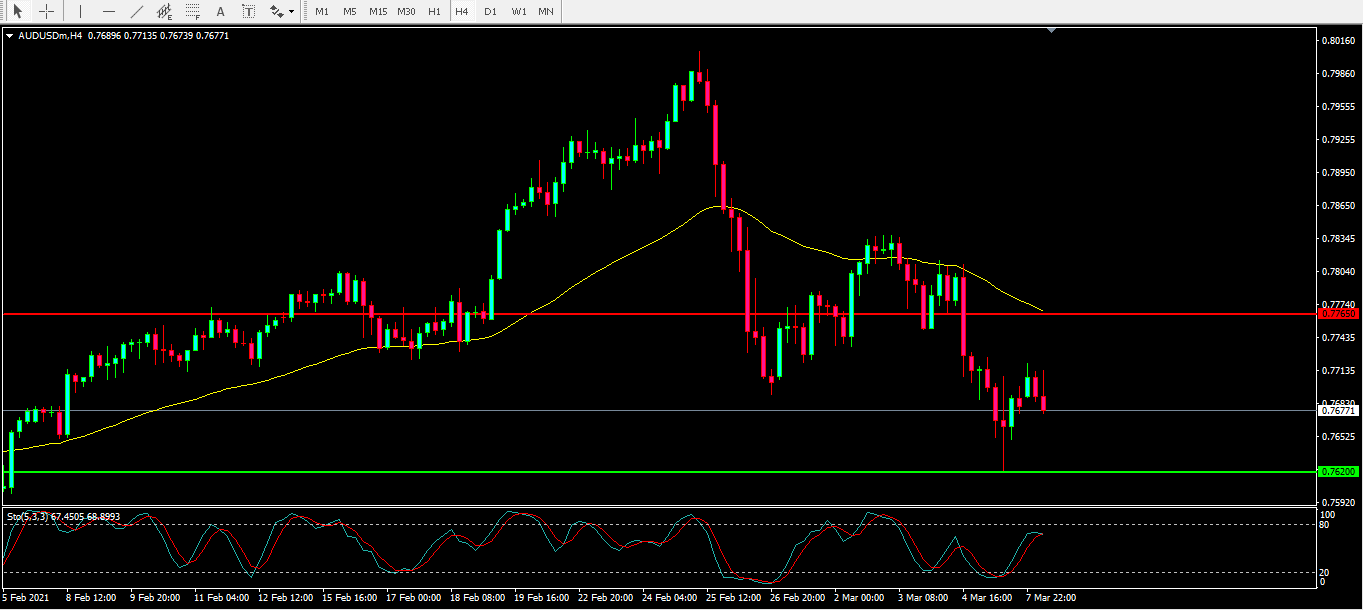1363x611 pixels.
Task: Set chart to D1 daily timeframe
Action: coord(490,12)
